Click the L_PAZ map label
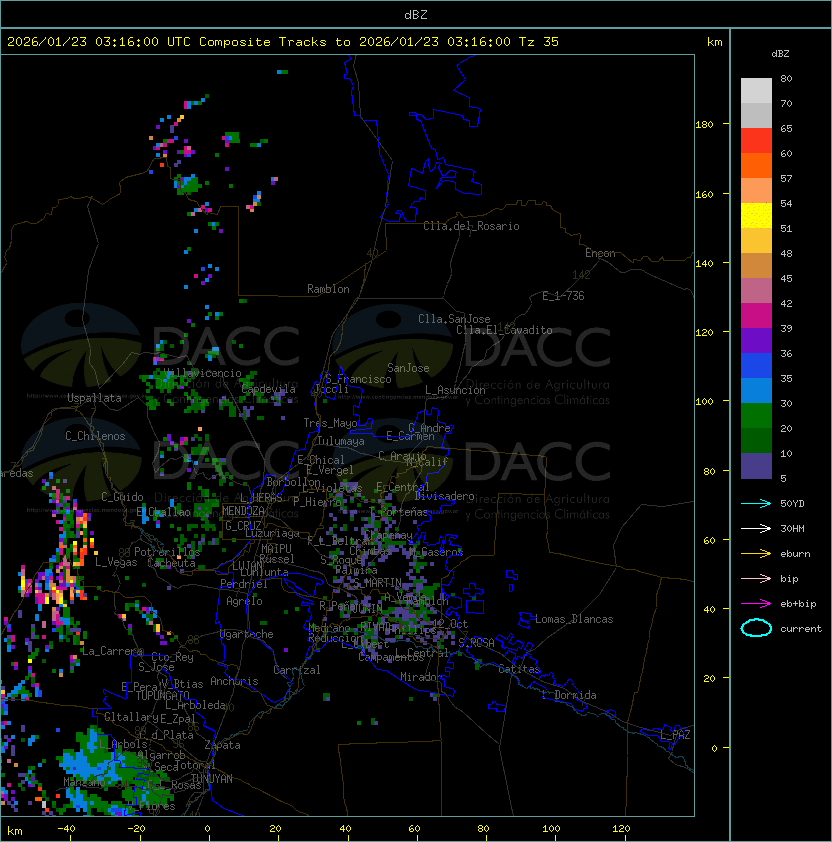The width and height of the screenshot is (832, 842). pyautogui.click(x=675, y=735)
